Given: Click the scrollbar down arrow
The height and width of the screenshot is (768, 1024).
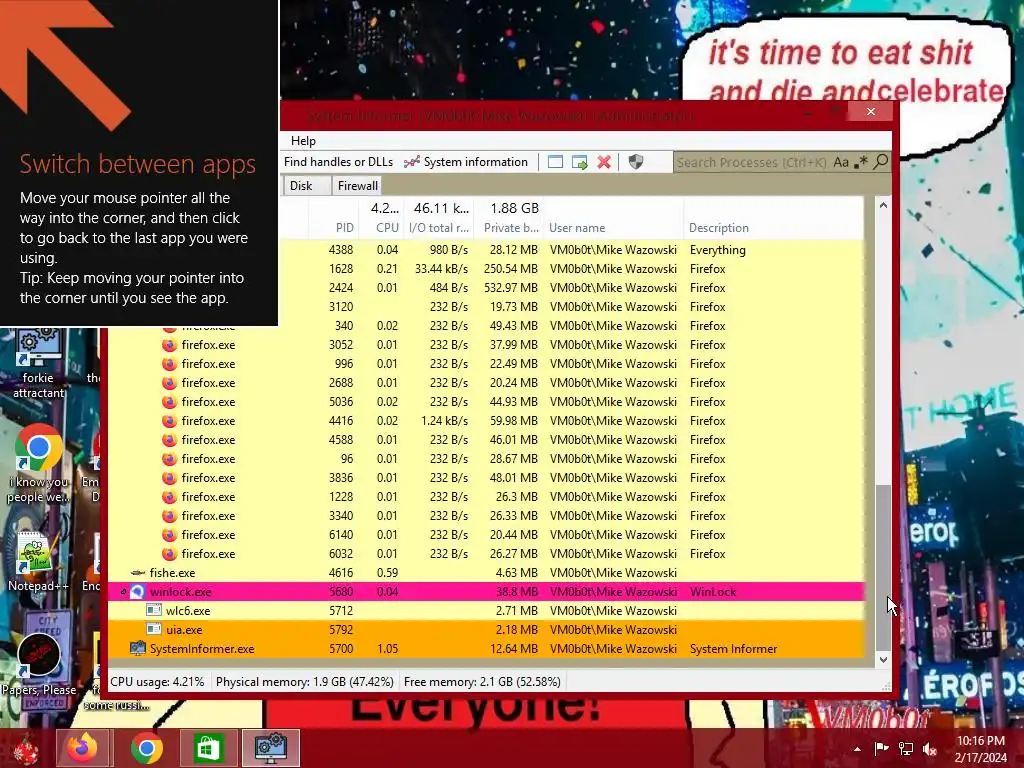Looking at the screenshot, I should (x=883, y=660).
